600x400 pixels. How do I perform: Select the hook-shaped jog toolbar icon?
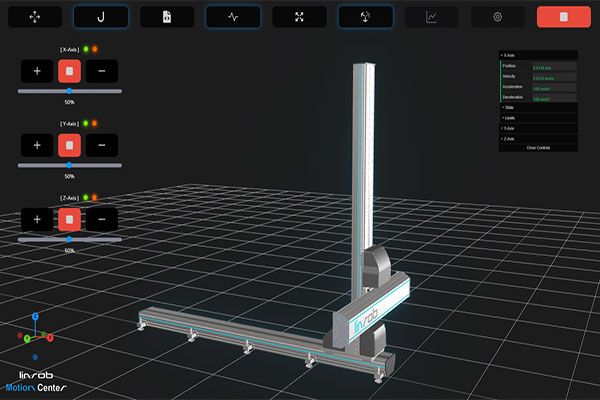pos(101,17)
